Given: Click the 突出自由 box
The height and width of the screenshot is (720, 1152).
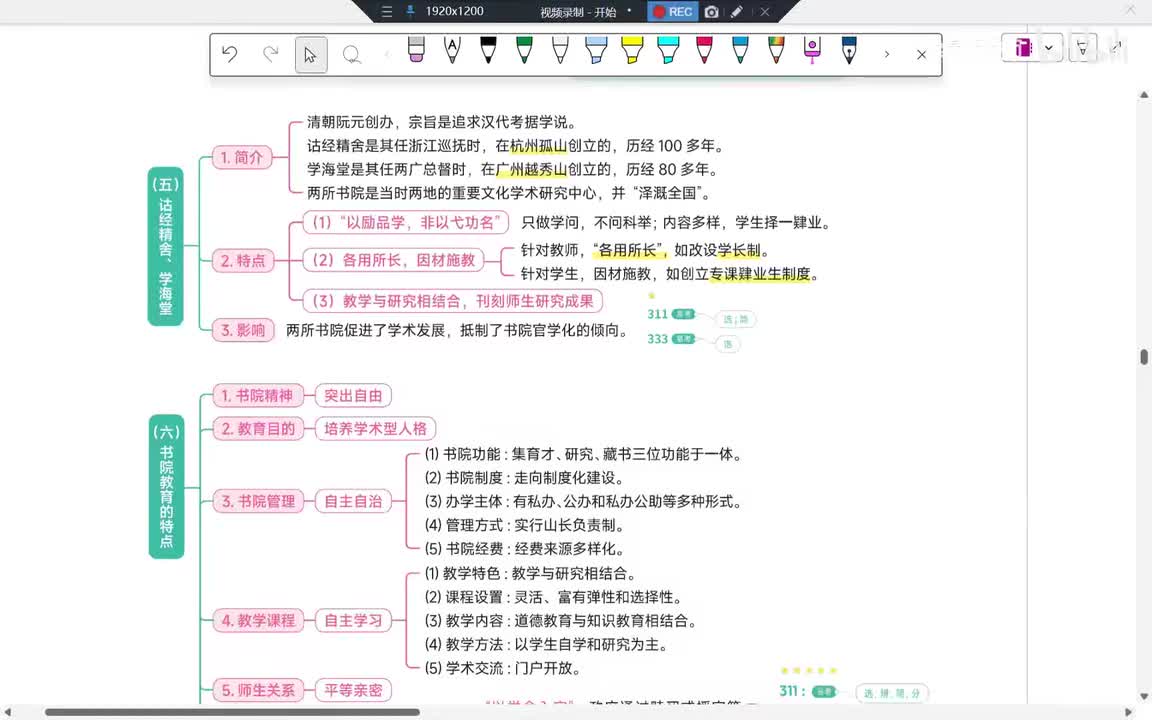Looking at the screenshot, I should [353, 396].
